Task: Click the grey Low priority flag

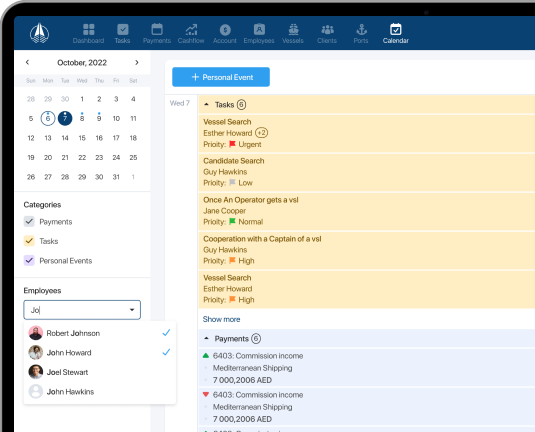Action: 232,183
